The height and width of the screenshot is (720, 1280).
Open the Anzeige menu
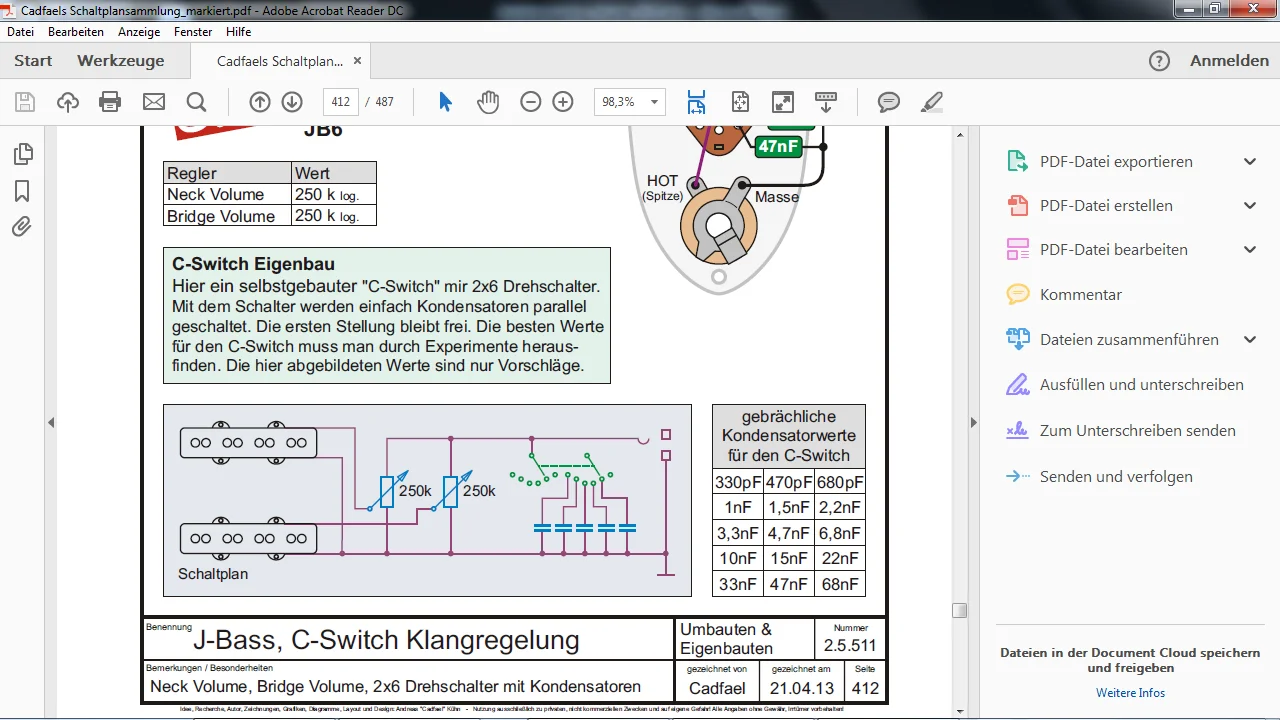[x=139, y=32]
